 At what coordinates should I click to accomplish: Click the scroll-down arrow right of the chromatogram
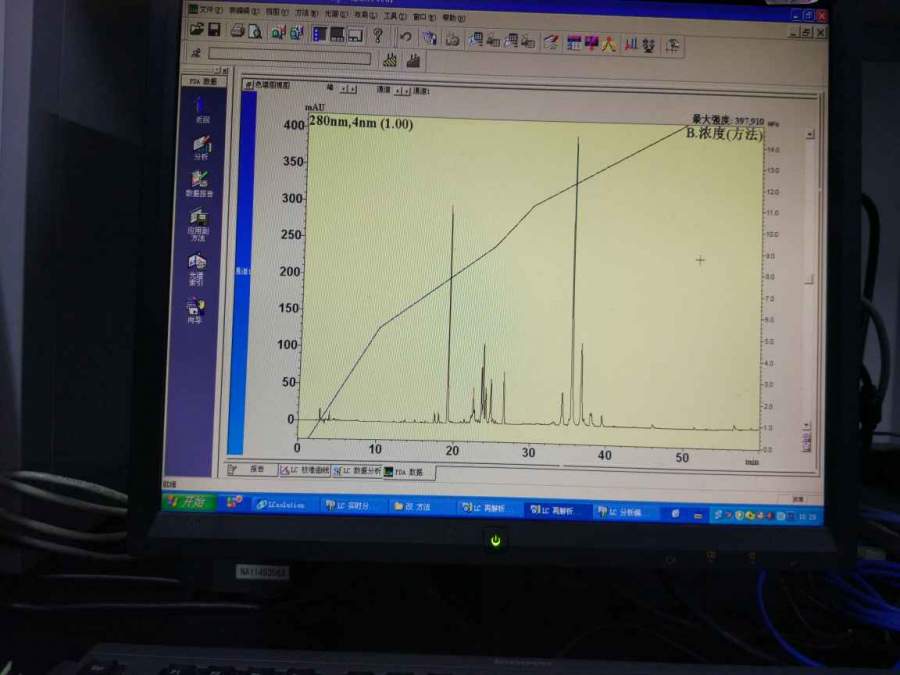pos(806,426)
